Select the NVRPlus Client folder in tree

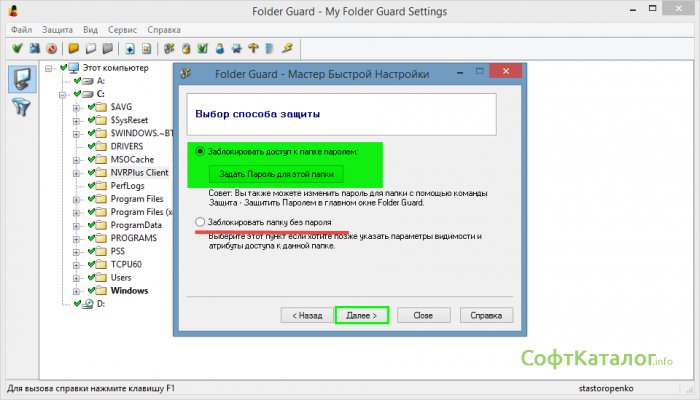pos(139,173)
